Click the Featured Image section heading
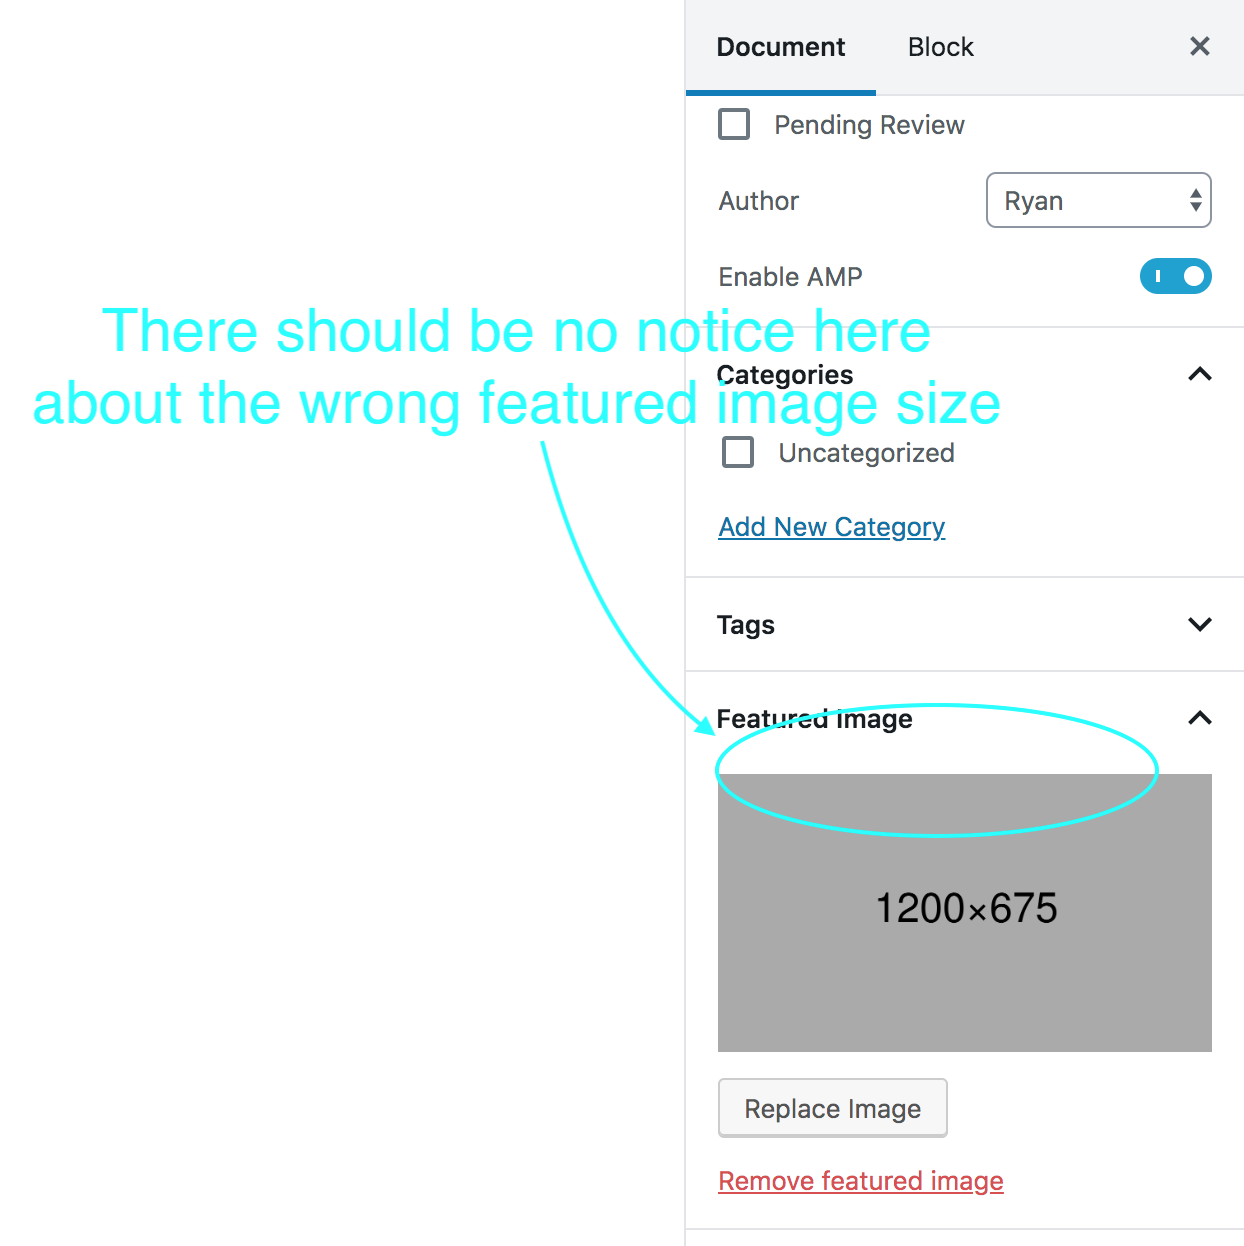1244x1246 pixels. point(814,718)
